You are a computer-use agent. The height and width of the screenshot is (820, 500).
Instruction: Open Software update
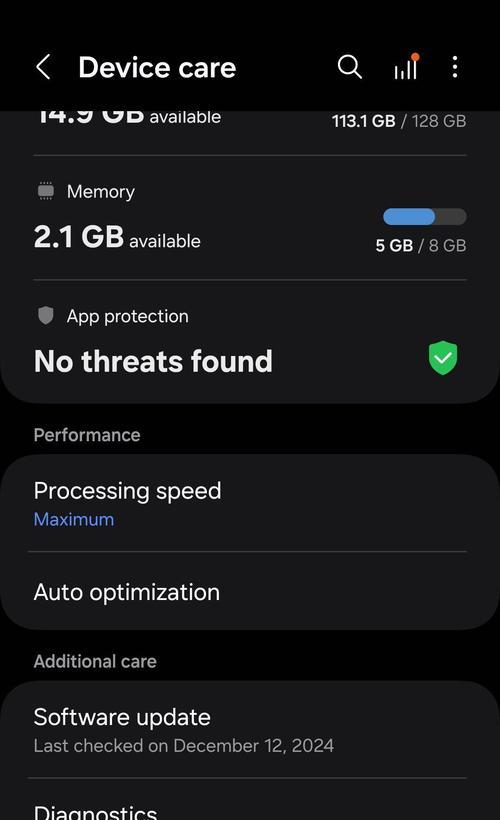point(250,730)
